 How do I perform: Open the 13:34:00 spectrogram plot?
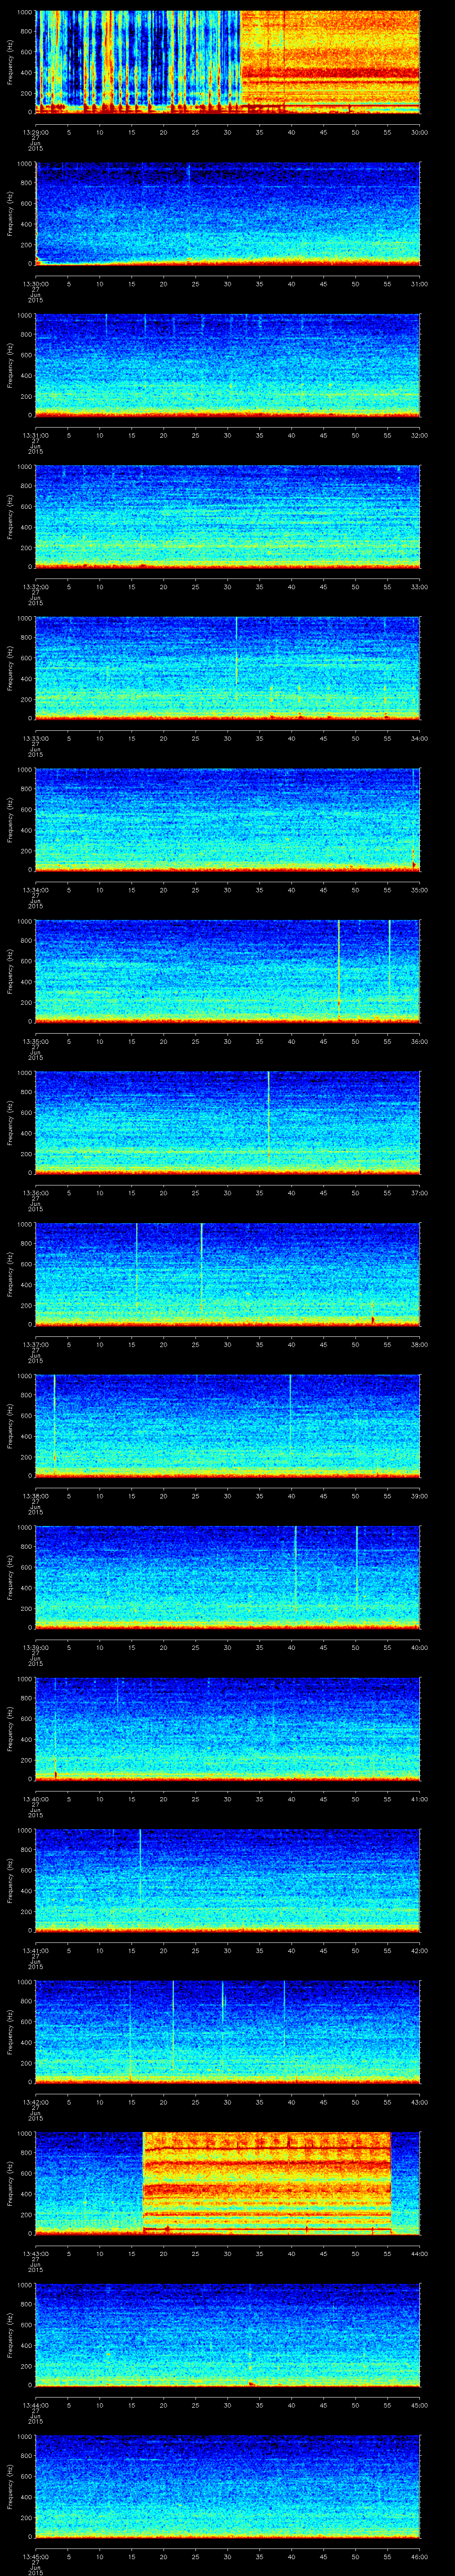[228, 819]
